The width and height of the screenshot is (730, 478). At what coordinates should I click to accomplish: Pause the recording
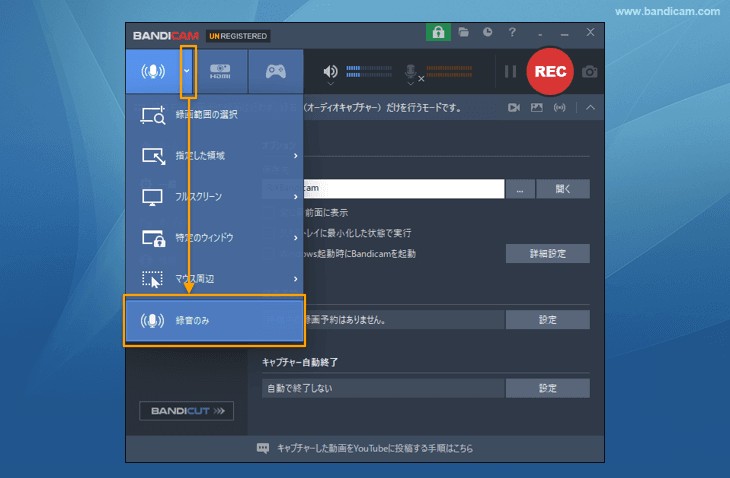[510, 72]
